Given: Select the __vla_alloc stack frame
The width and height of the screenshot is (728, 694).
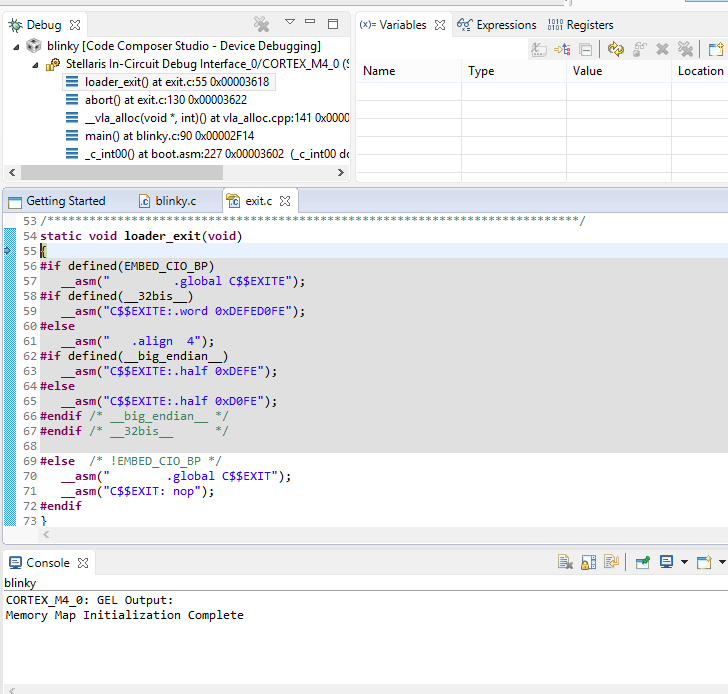Looking at the screenshot, I should coord(216,118).
